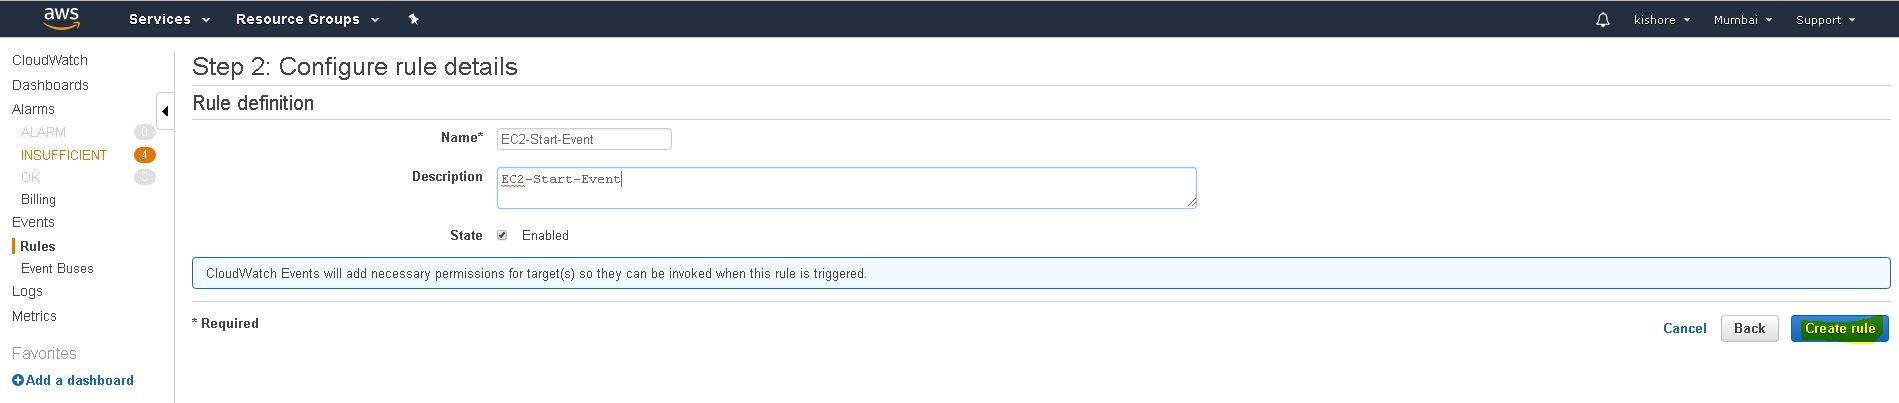Viewport: 1899px width, 403px height.
Task: Collapse the sidebar with the arrow
Action: 165,111
